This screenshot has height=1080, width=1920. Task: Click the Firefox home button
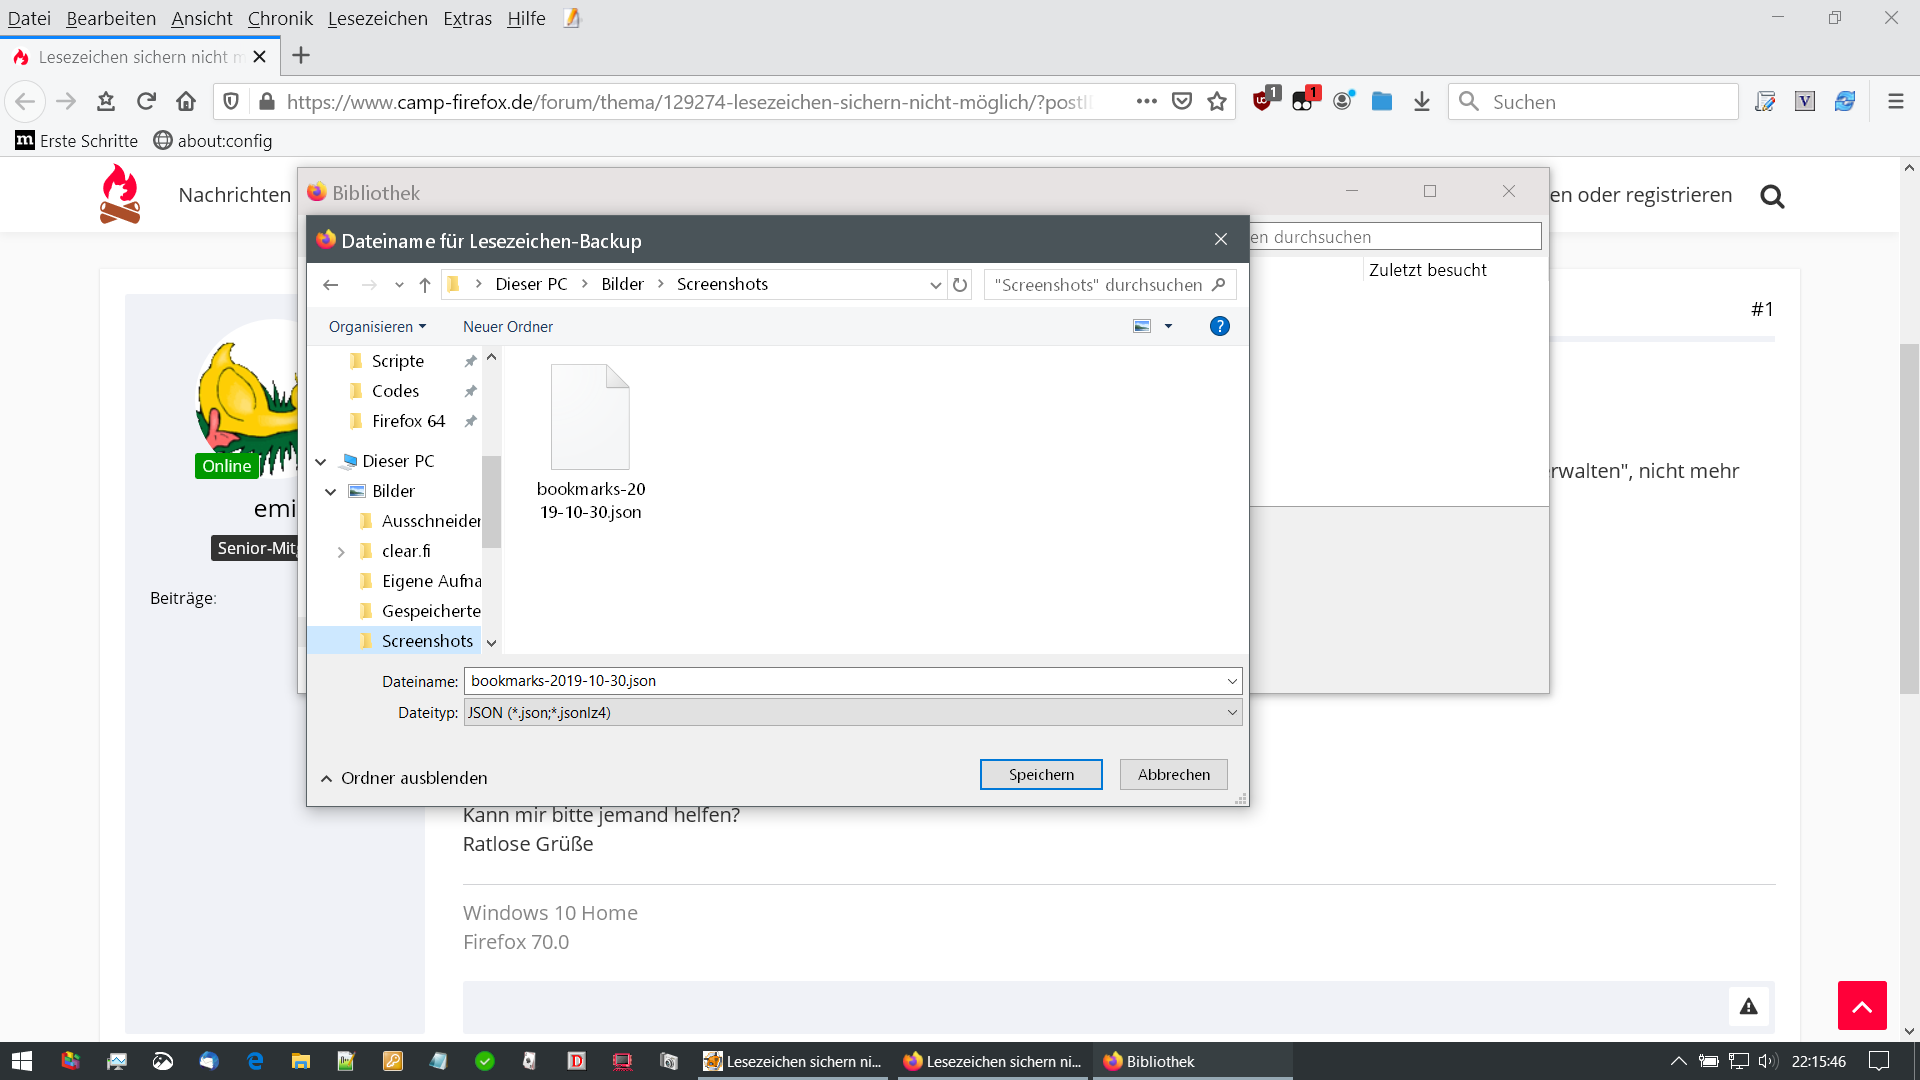[x=186, y=101]
